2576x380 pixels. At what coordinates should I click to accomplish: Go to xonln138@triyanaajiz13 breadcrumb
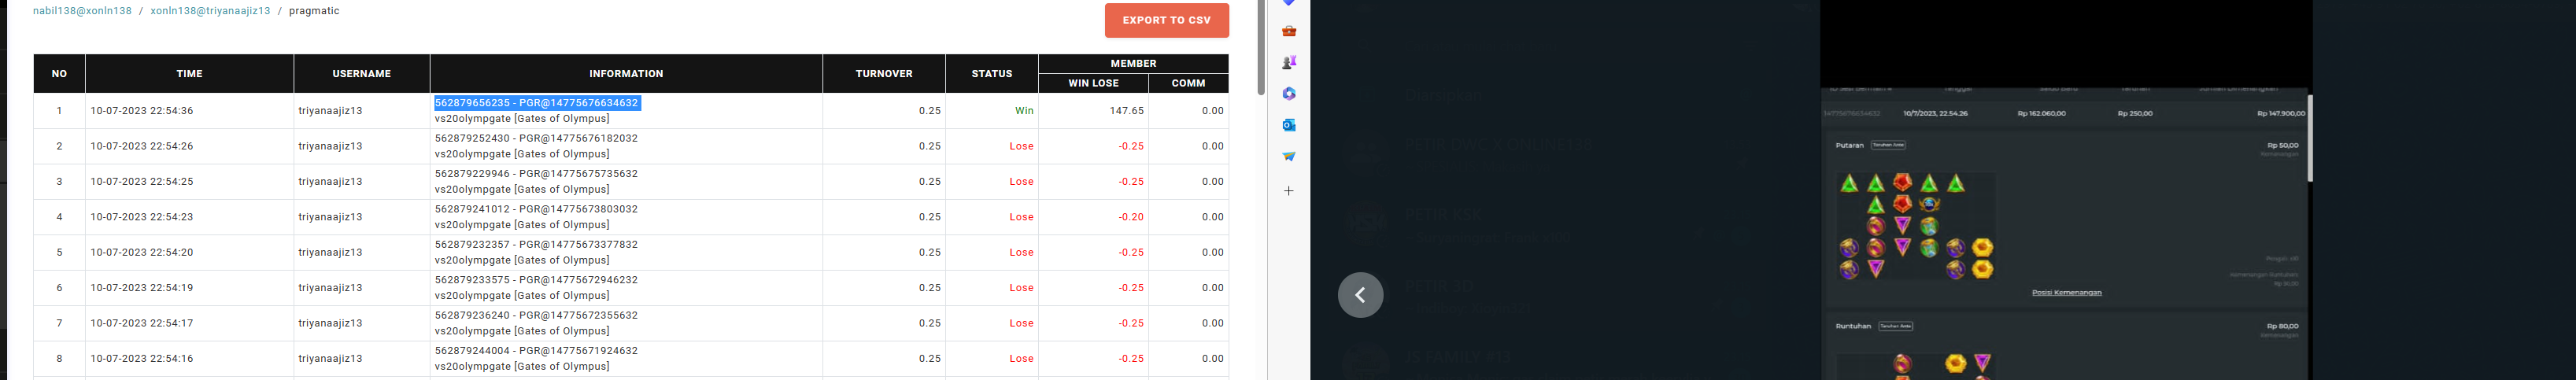click(210, 11)
